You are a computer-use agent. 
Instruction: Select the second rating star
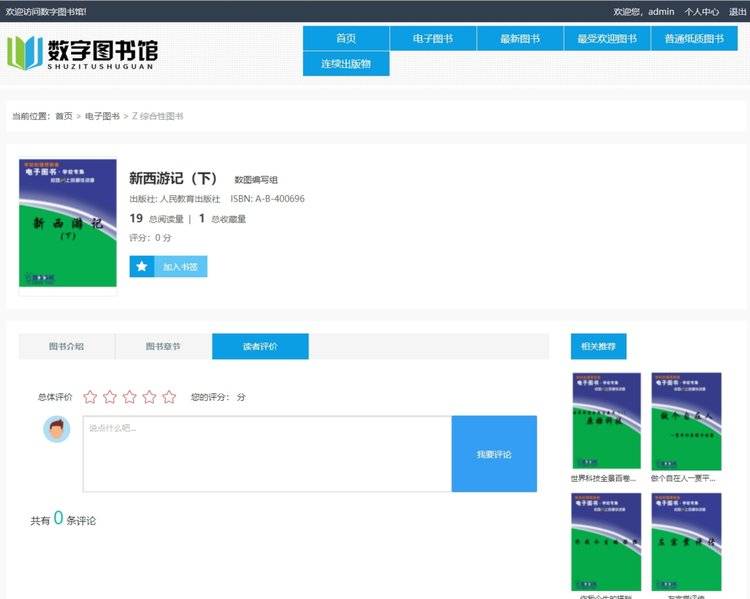(110, 397)
